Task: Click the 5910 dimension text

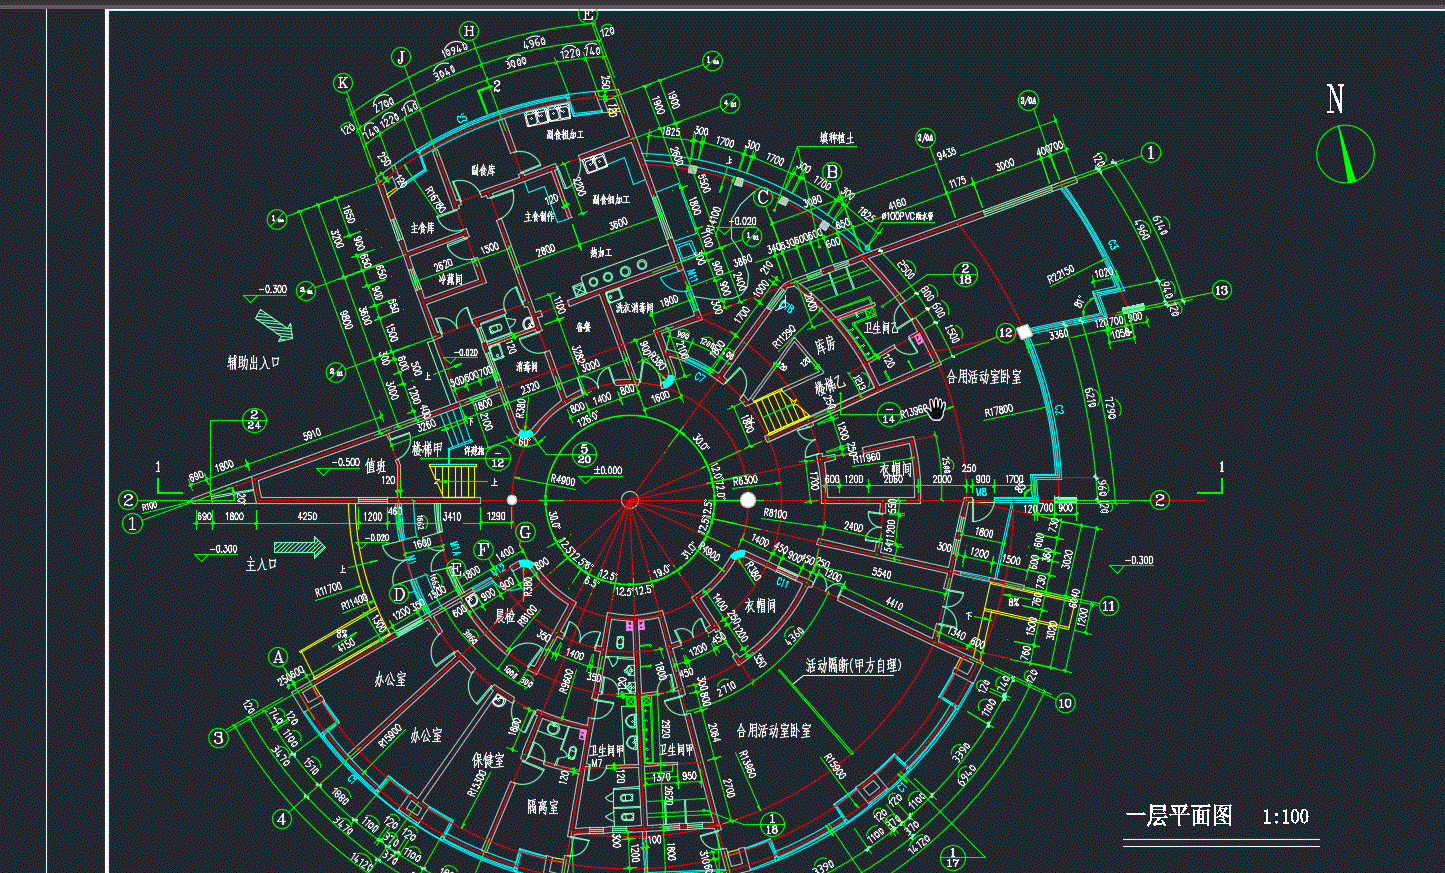Action: (312, 434)
